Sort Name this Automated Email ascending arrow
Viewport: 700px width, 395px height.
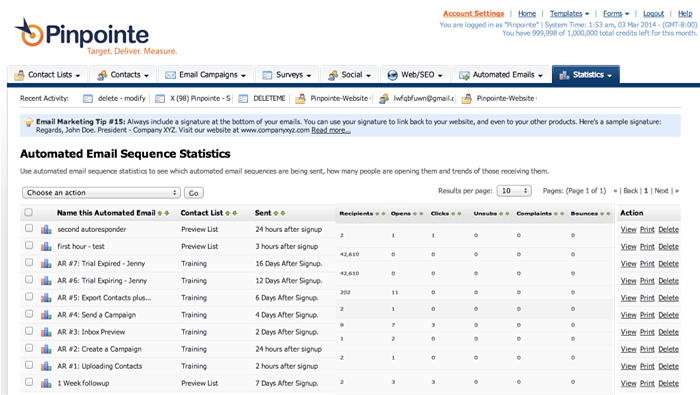tap(160, 213)
